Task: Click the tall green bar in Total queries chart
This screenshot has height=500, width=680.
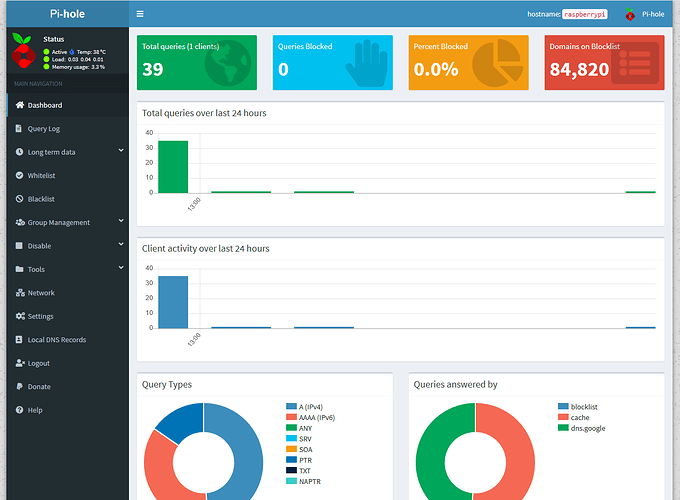Action: point(173,167)
